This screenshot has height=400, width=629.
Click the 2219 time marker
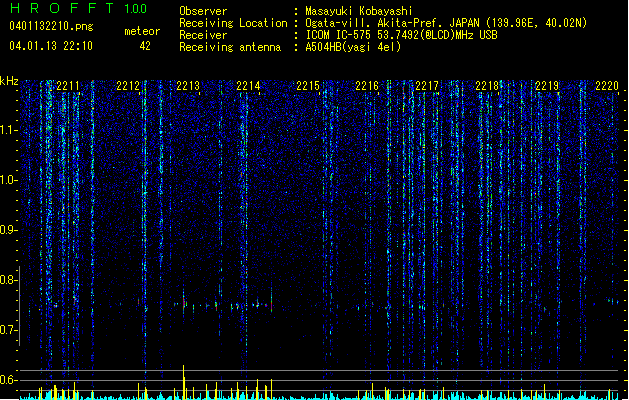point(547,86)
